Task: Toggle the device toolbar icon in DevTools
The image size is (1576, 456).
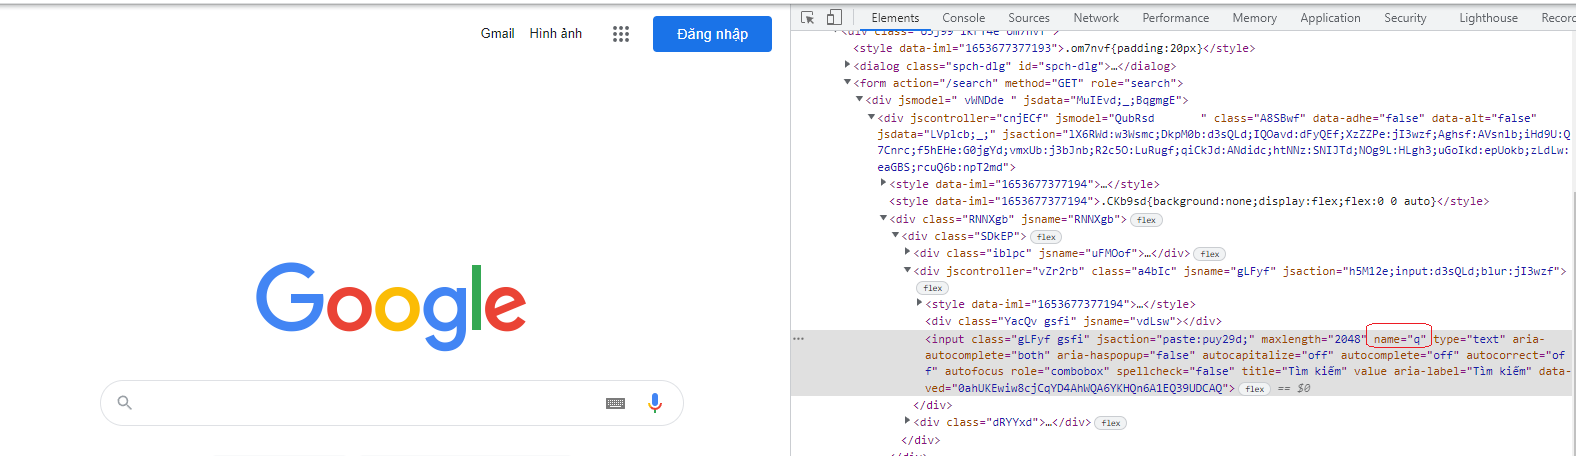Action: click(x=834, y=18)
